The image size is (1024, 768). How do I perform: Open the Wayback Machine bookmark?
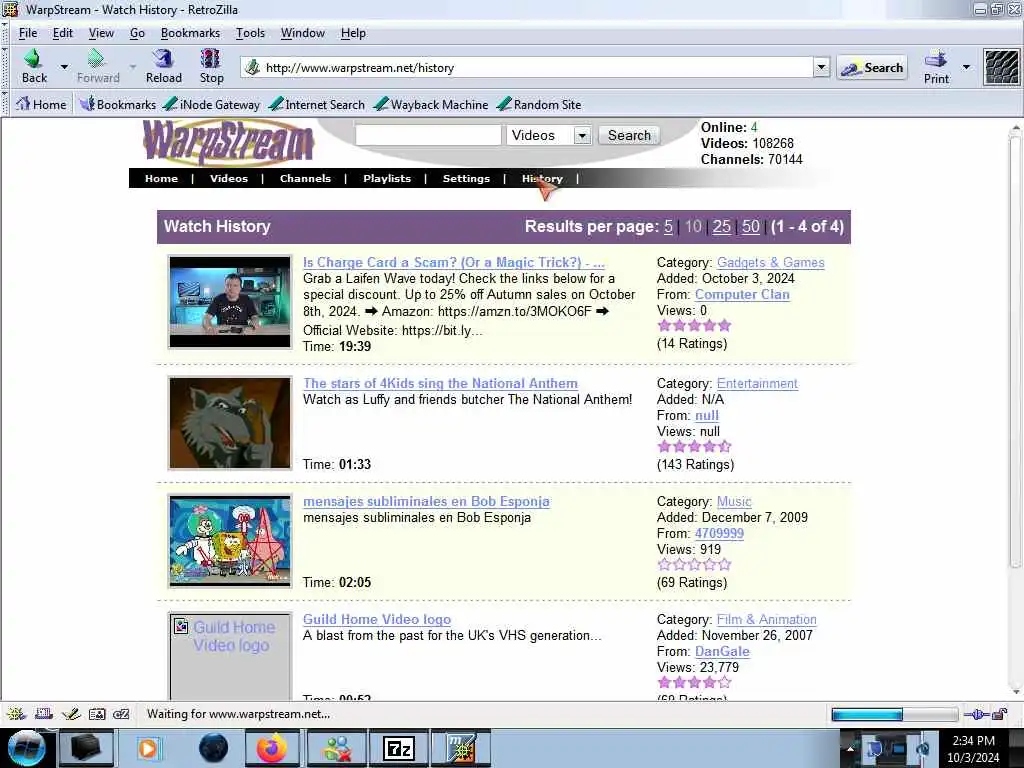click(431, 104)
